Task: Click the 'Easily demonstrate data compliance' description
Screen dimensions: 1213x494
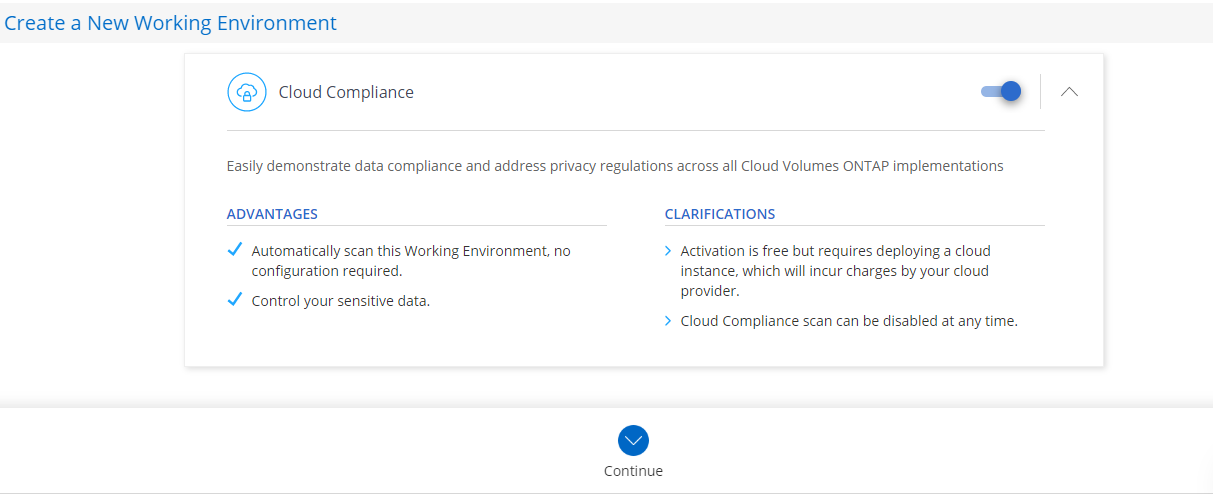Action: (x=614, y=166)
